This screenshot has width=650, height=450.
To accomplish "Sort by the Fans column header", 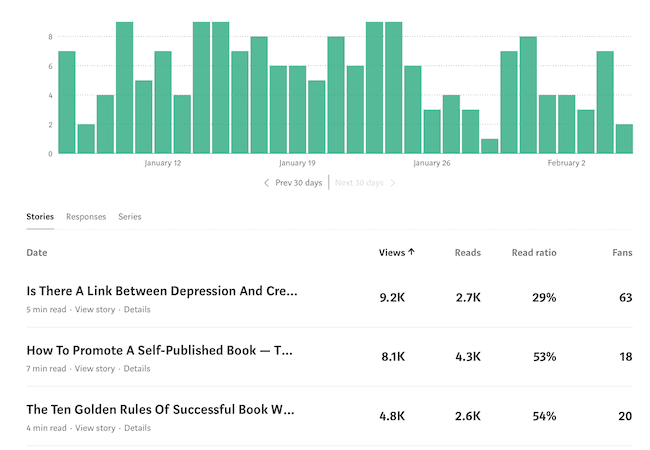I will tap(621, 253).
